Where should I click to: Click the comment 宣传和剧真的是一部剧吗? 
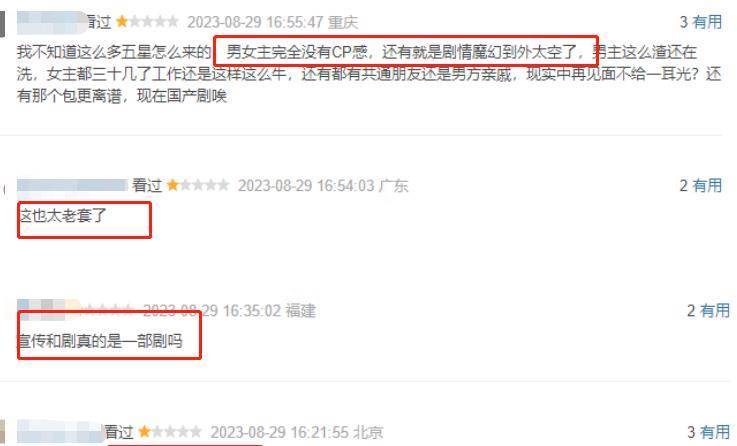click(x=100, y=341)
